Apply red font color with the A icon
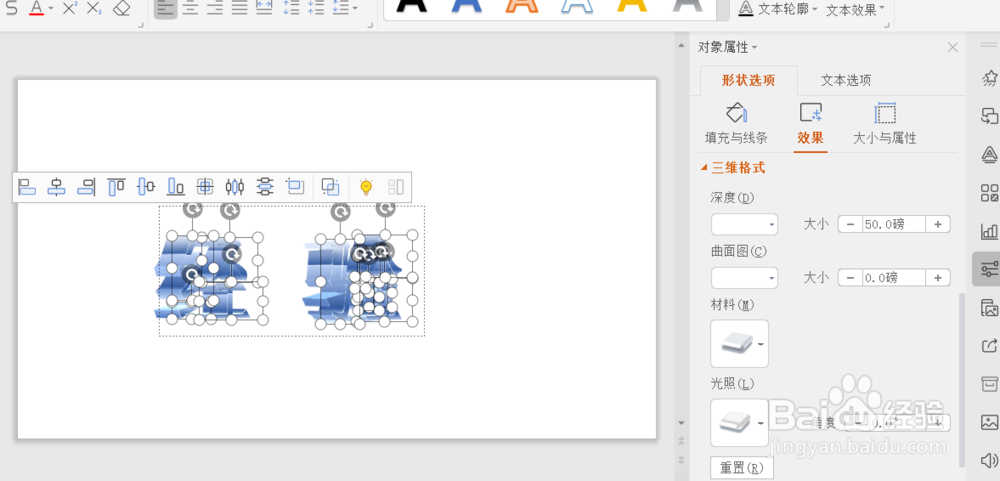Image resolution: width=1000 pixels, height=481 pixels. pyautogui.click(x=36, y=8)
